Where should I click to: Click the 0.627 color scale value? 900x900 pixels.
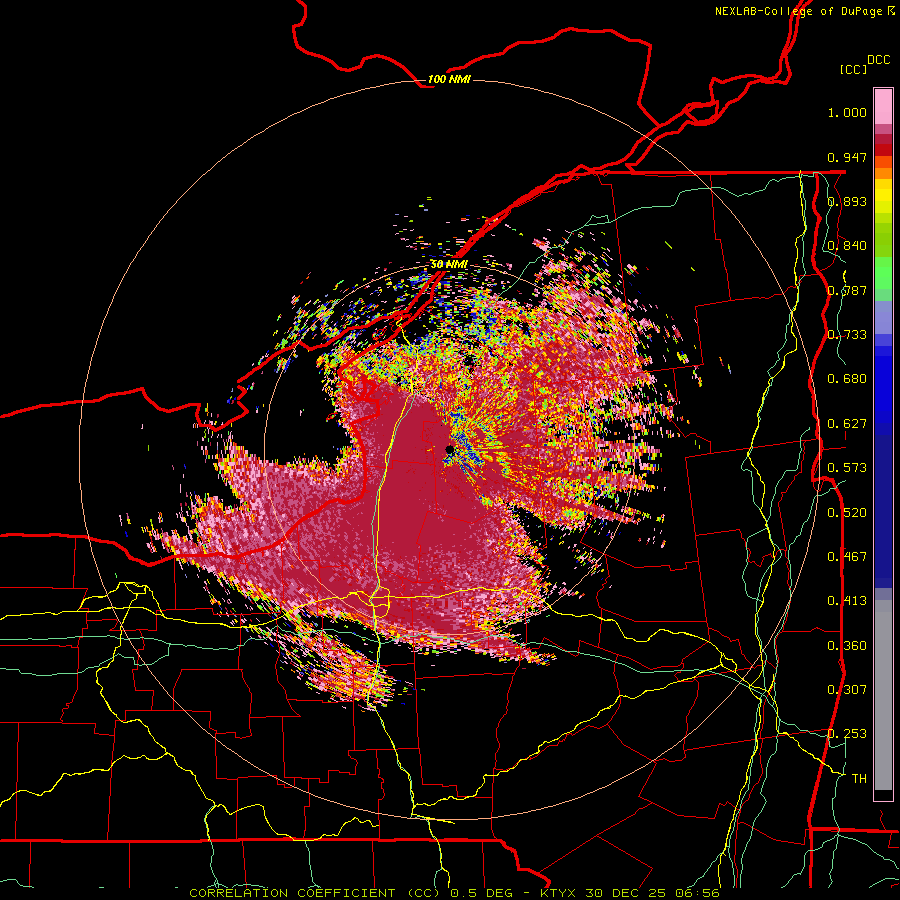[x=847, y=424]
